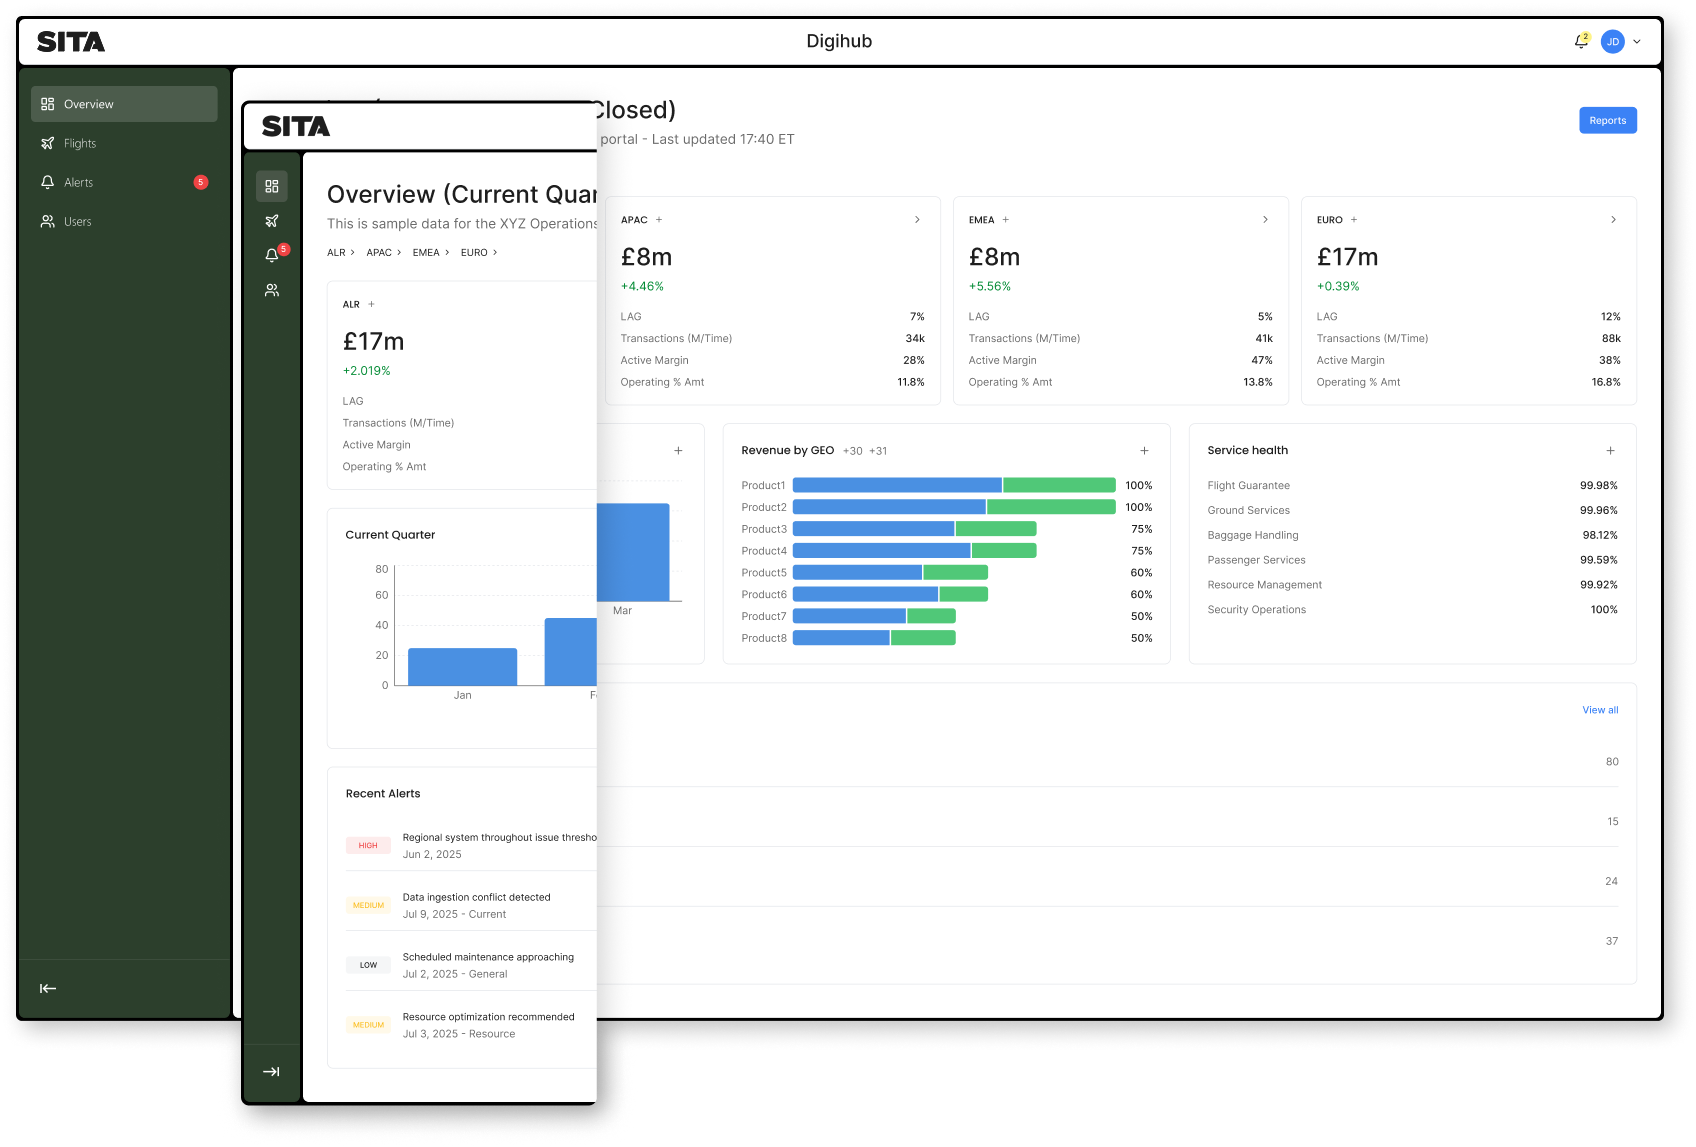This screenshot has width=1696, height=1147.
Task: Expand the overlay sidebar with the arrow icon
Action: click(271, 1071)
